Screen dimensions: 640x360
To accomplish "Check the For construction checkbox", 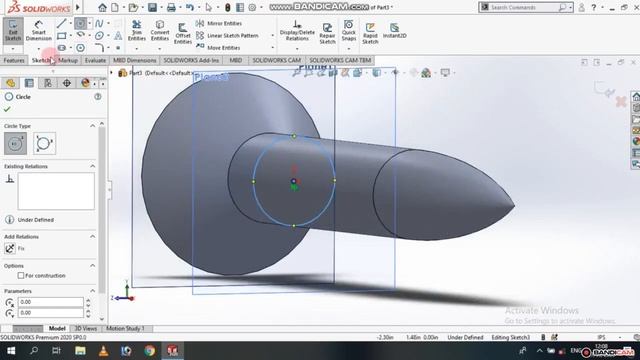I will tap(21, 276).
